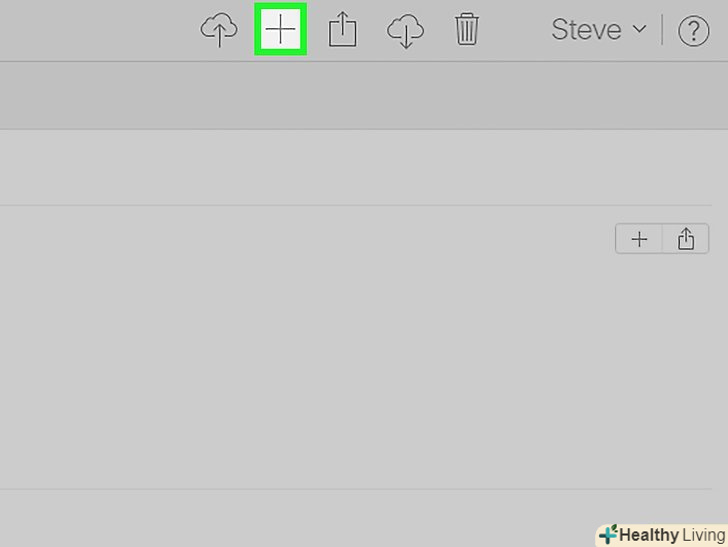Expand the chevron next to Steve
This screenshot has width=728, height=547.
tap(639, 29)
